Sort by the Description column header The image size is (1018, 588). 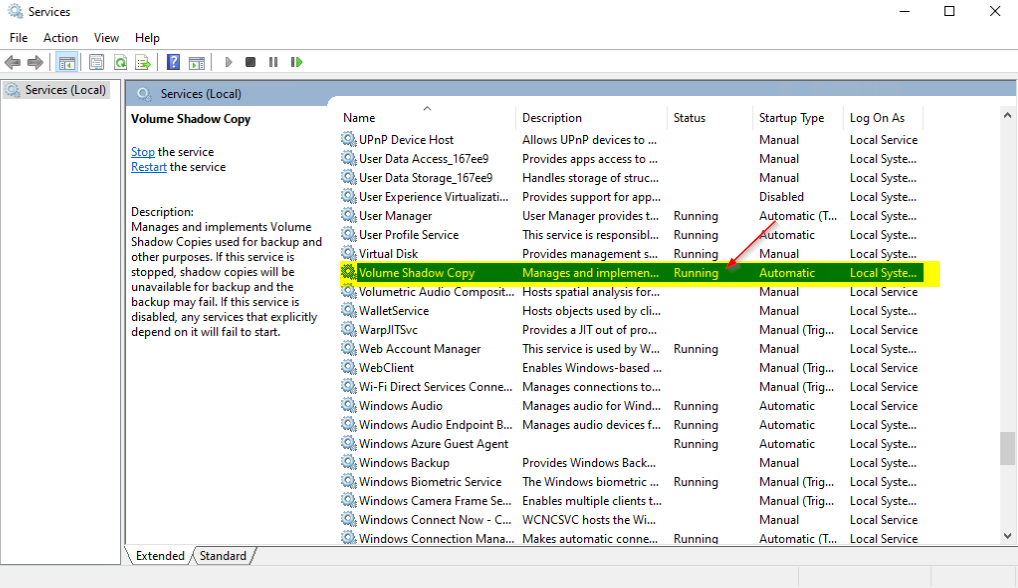pos(591,117)
